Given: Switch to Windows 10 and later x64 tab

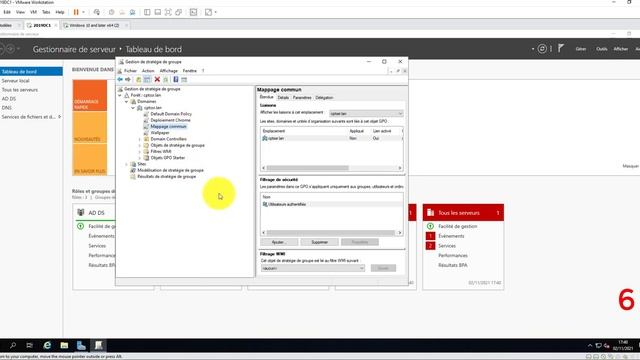Looking at the screenshot, I should 94,25.
